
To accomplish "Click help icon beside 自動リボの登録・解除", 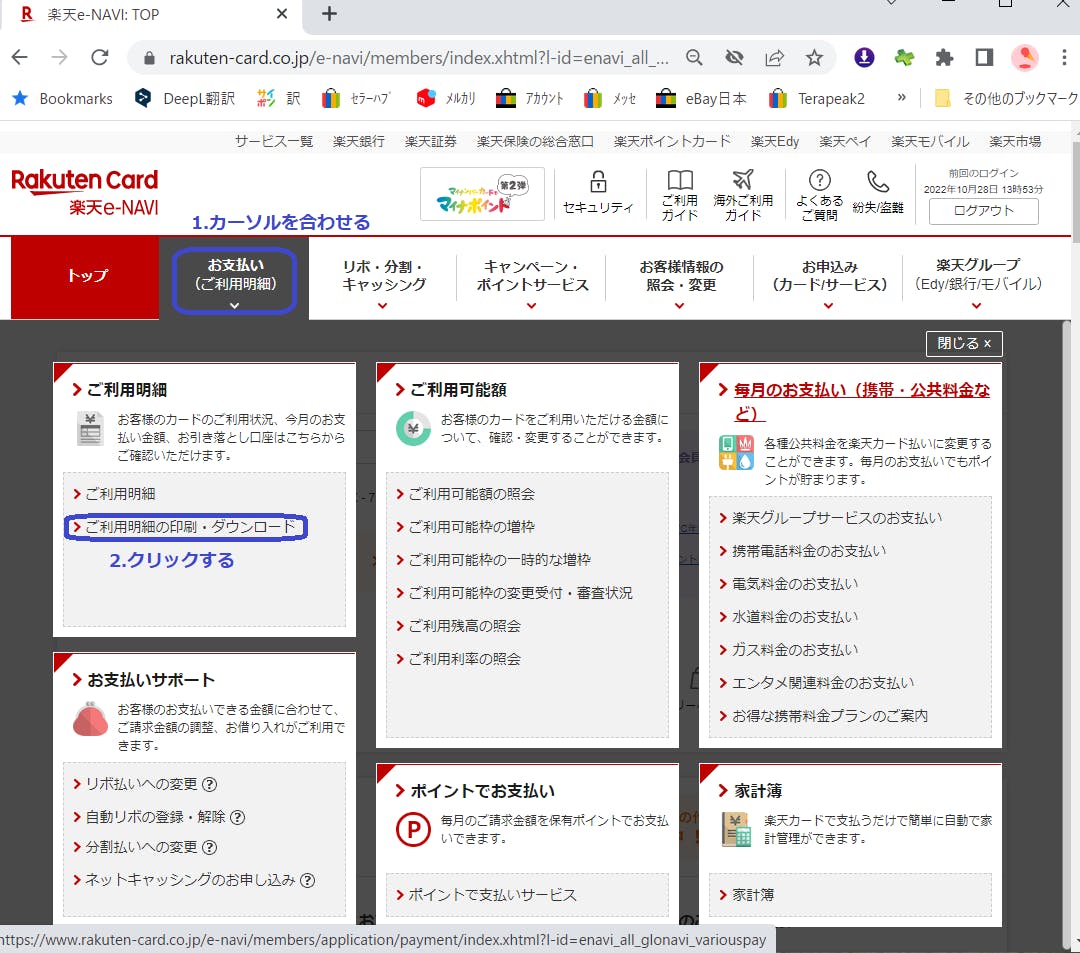I will tap(238, 817).
